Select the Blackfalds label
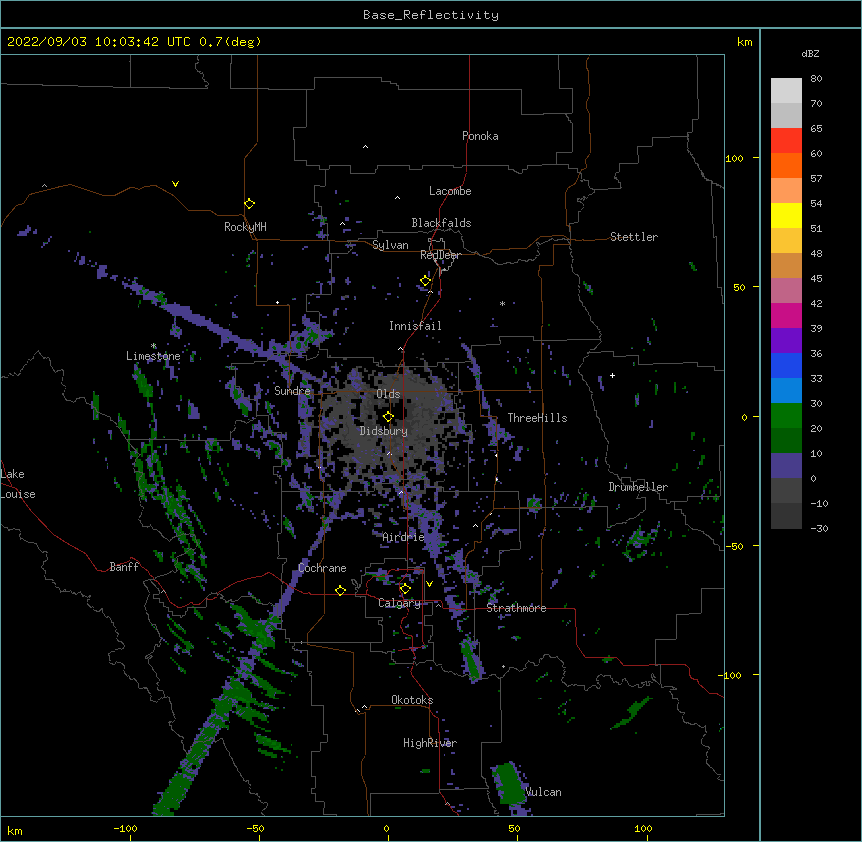The image size is (862, 842). click(x=441, y=223)
